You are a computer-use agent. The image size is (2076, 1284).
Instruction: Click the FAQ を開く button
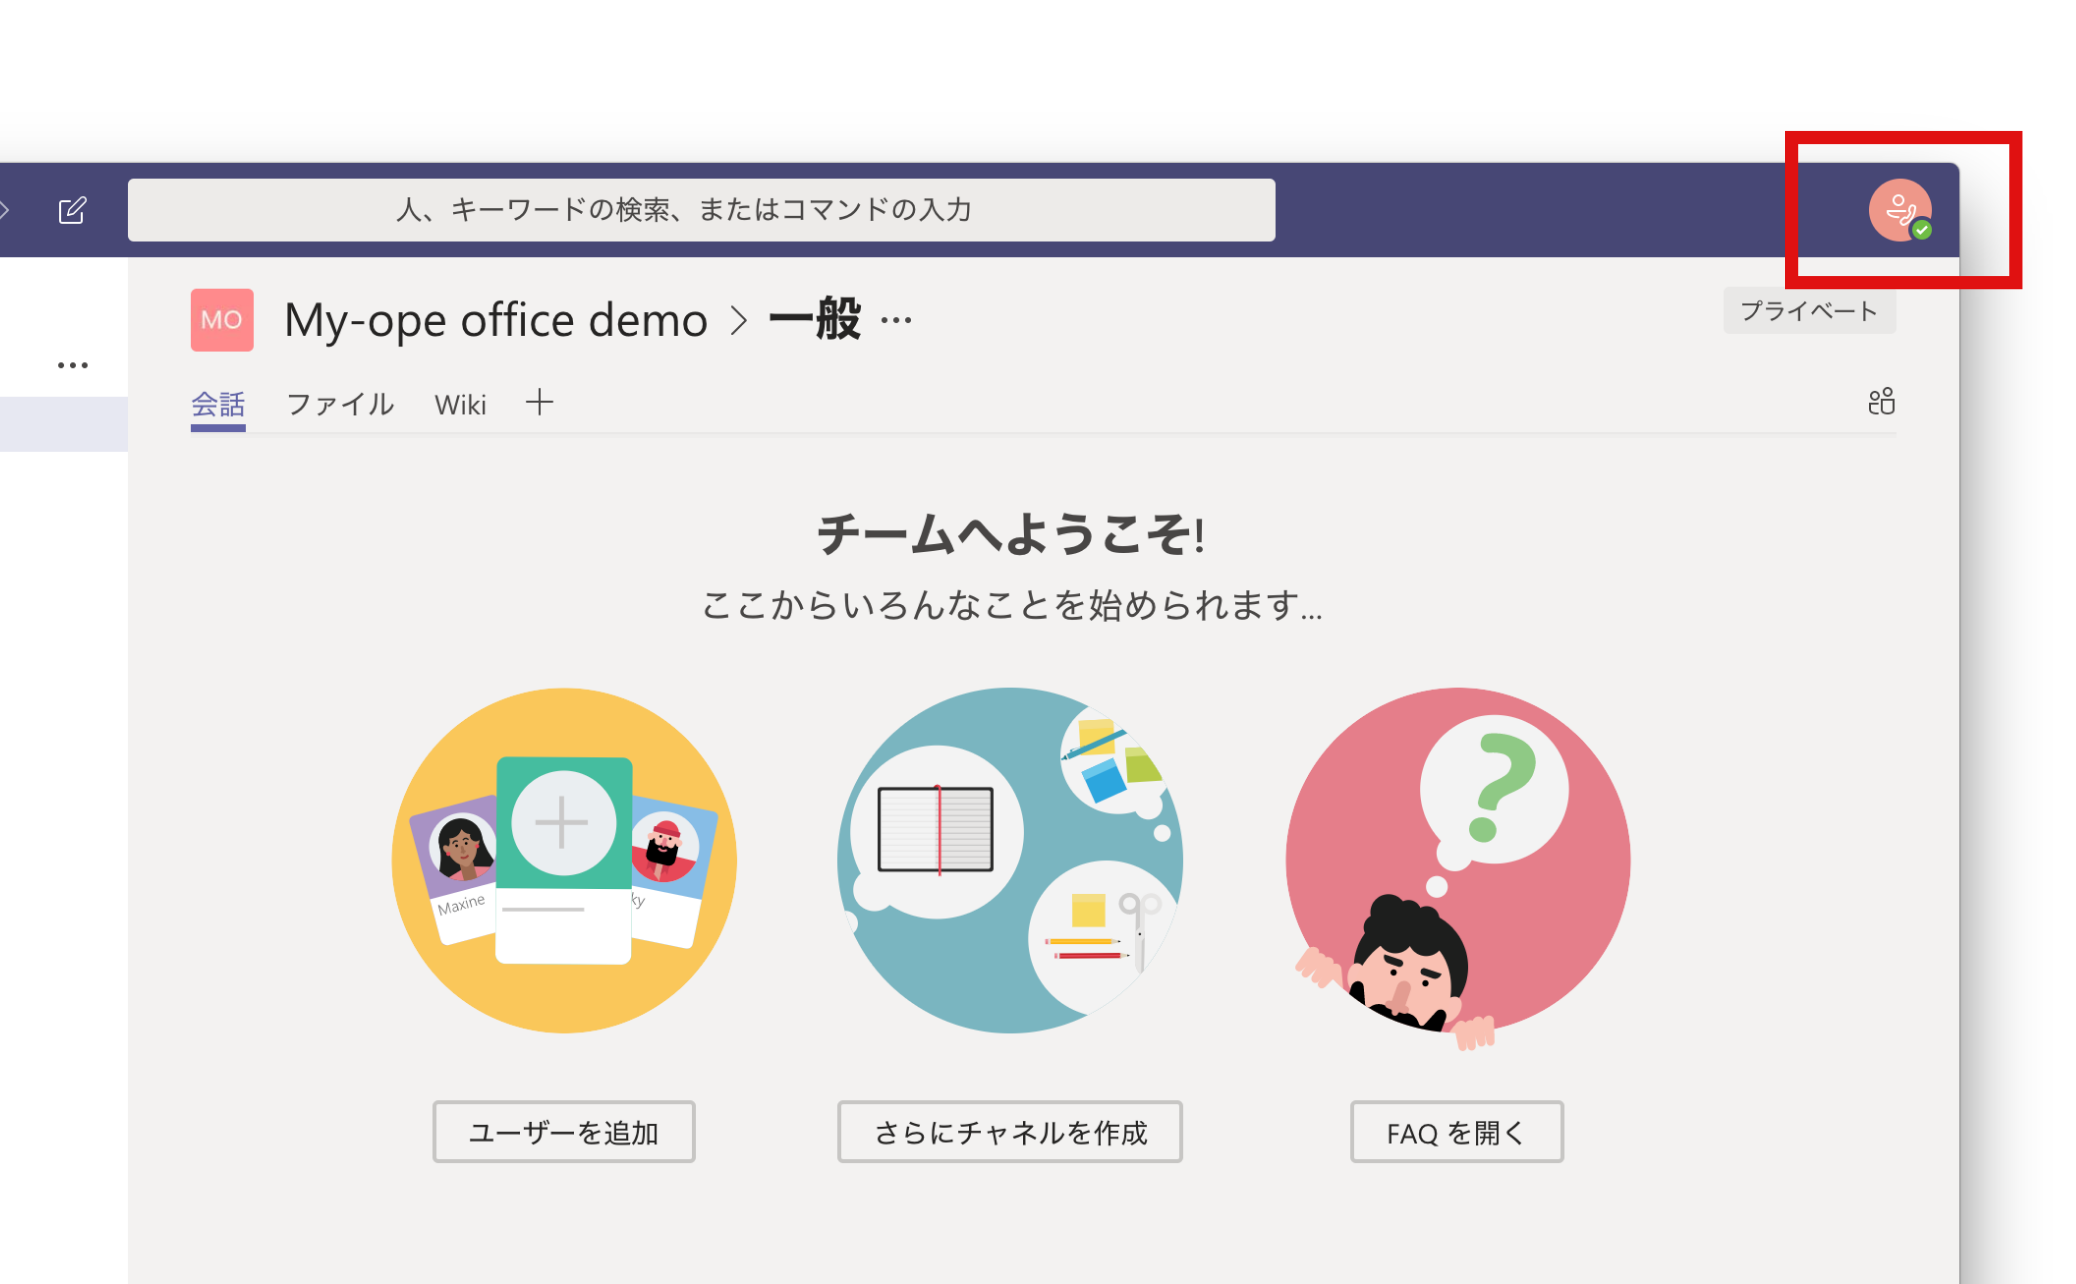[x=1456, y=1132]
